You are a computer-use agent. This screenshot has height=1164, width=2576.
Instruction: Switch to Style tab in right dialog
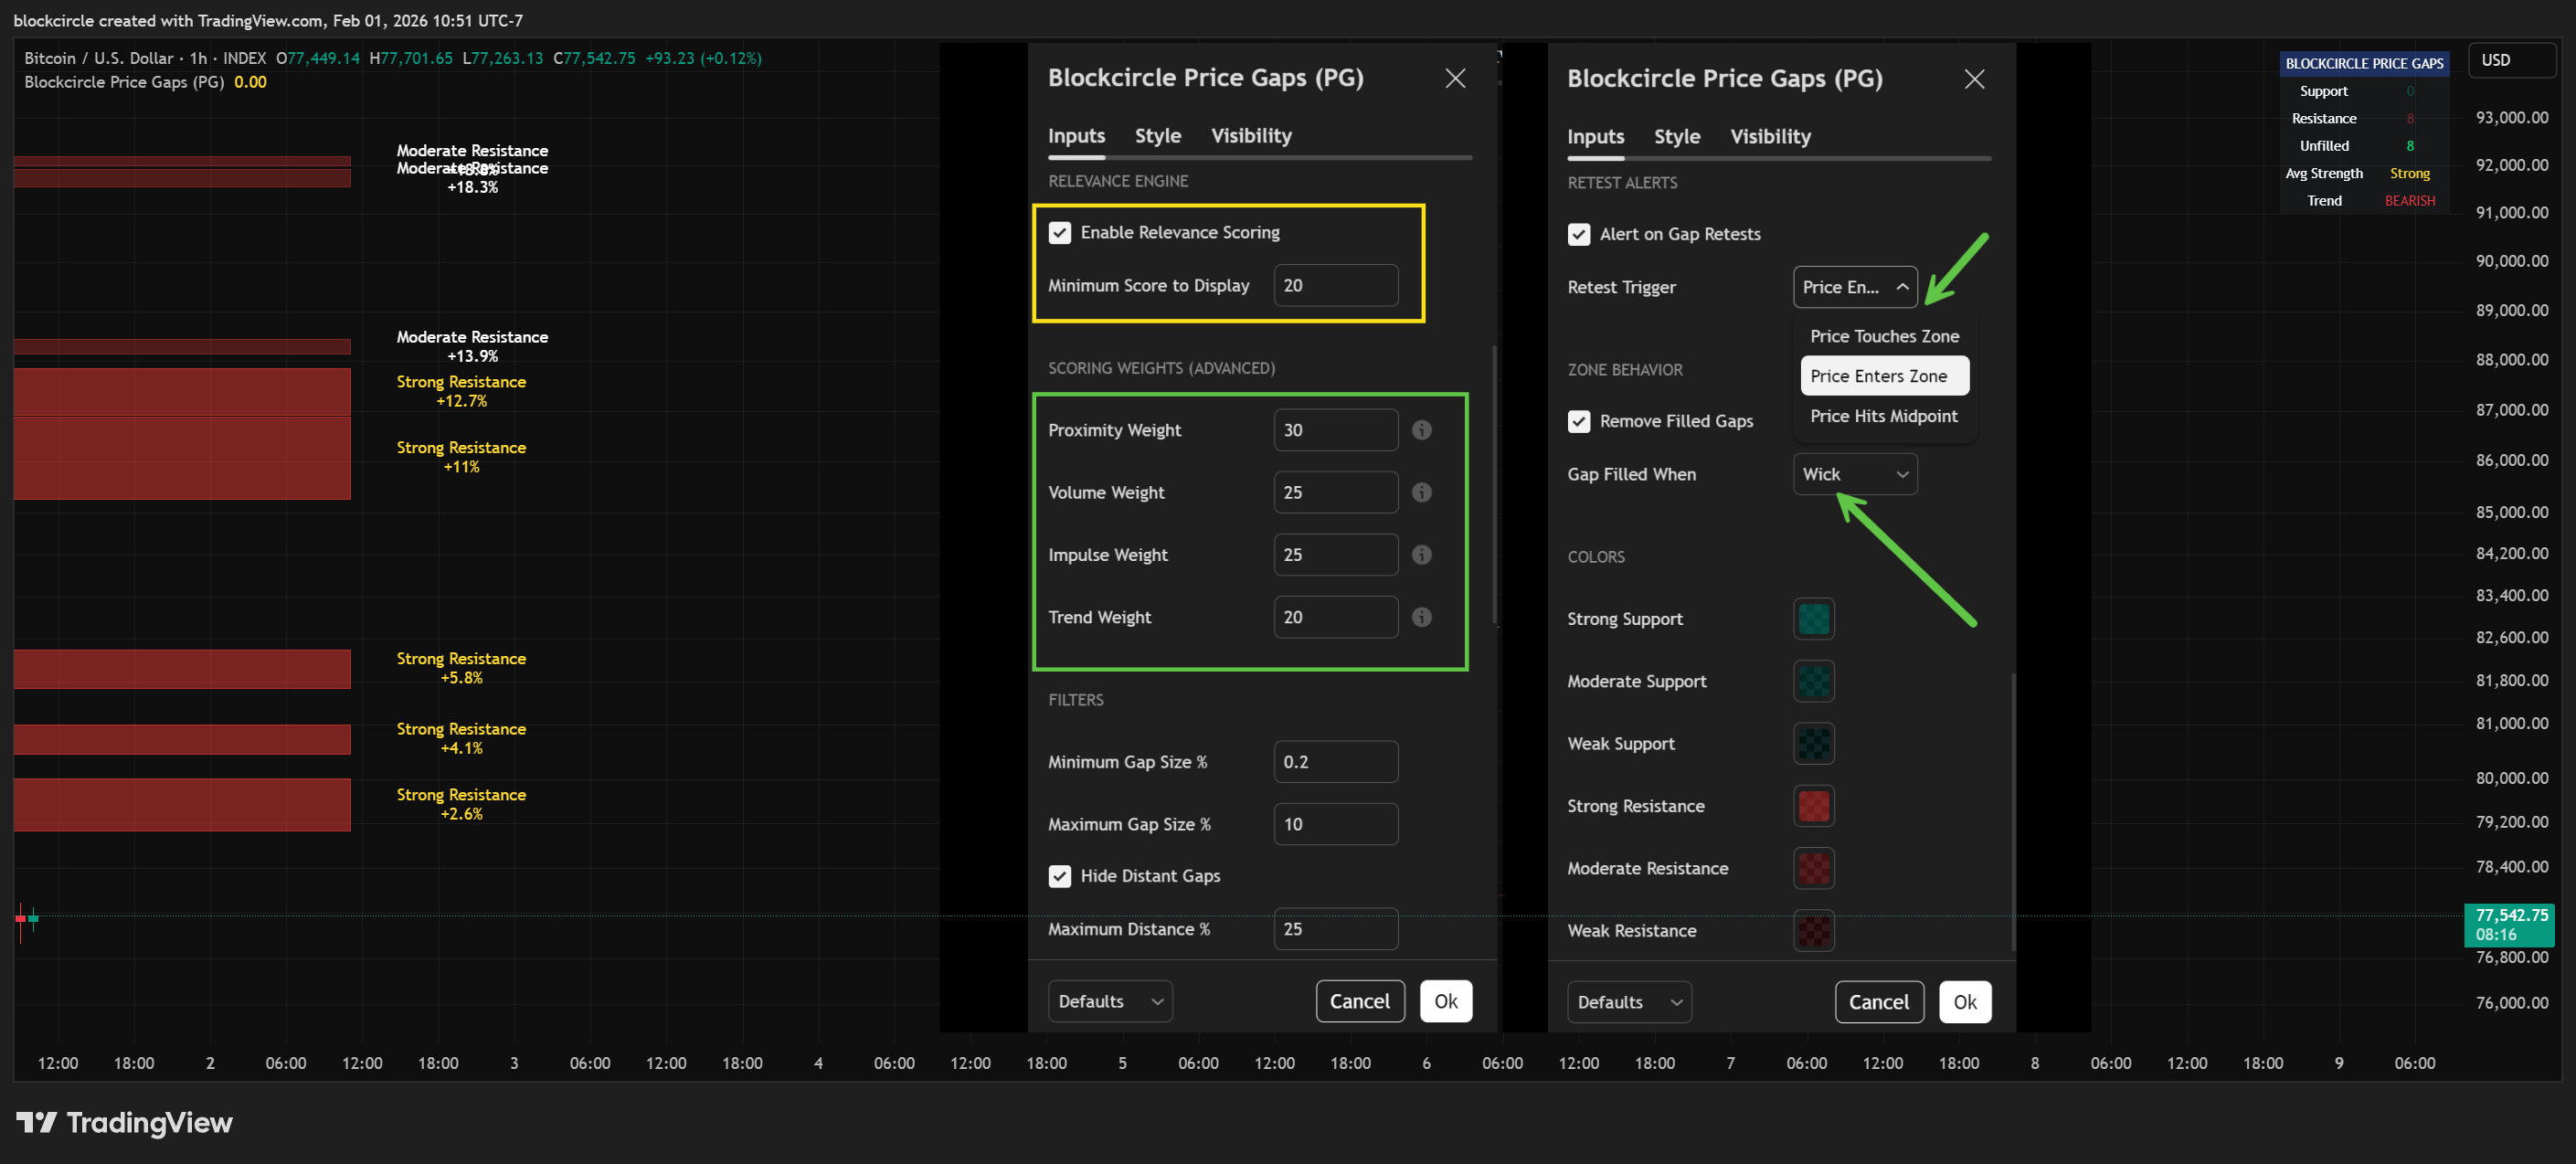[1677, 137]
